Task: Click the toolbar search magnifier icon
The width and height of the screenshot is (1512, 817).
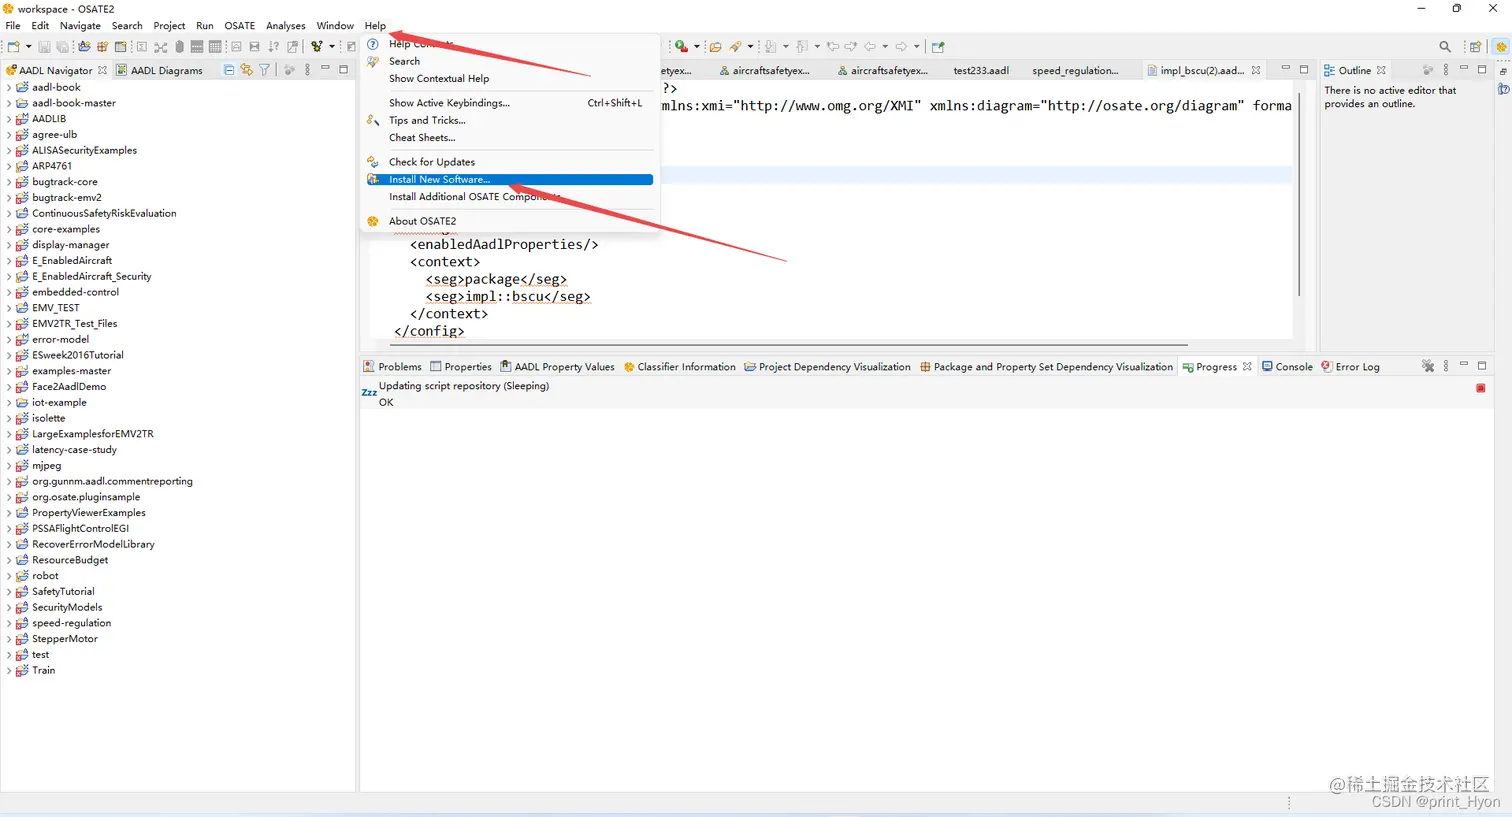Action: [1445, 46]
